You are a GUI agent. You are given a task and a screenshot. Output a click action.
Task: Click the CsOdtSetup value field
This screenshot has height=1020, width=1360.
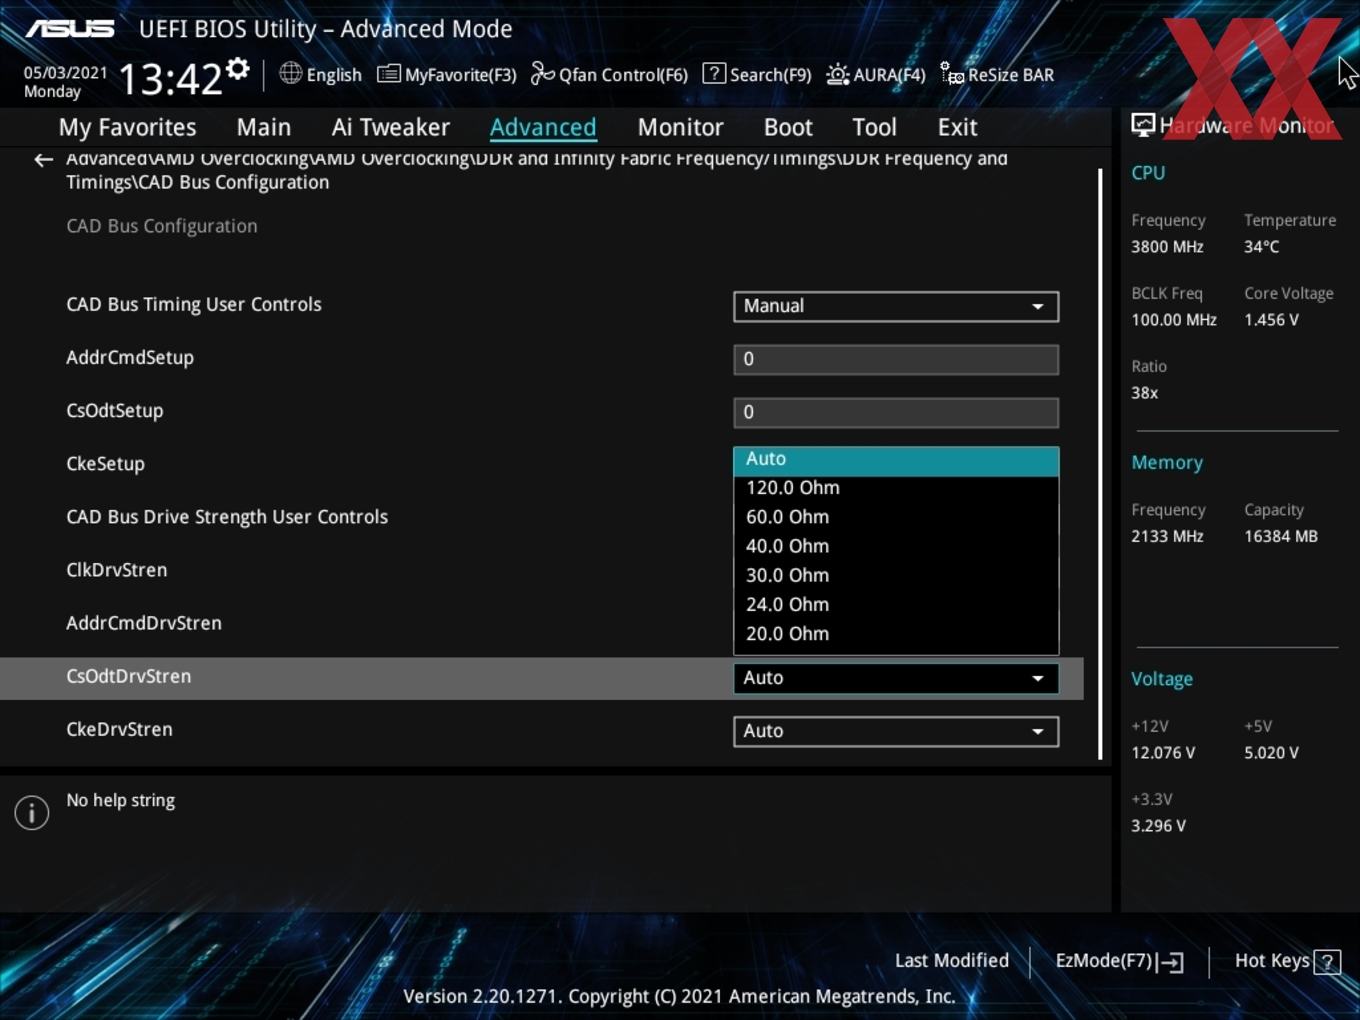(x=896, y=412)
